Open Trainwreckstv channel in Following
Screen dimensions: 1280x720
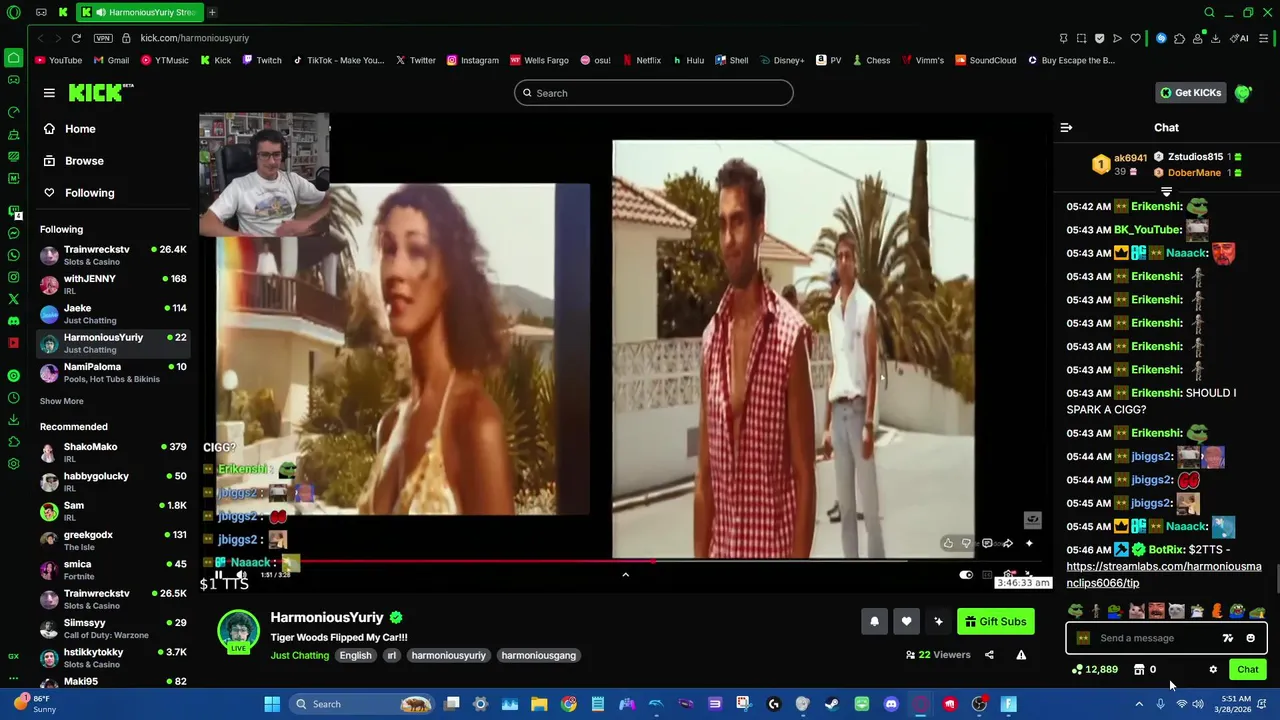[x=113, y=255]
